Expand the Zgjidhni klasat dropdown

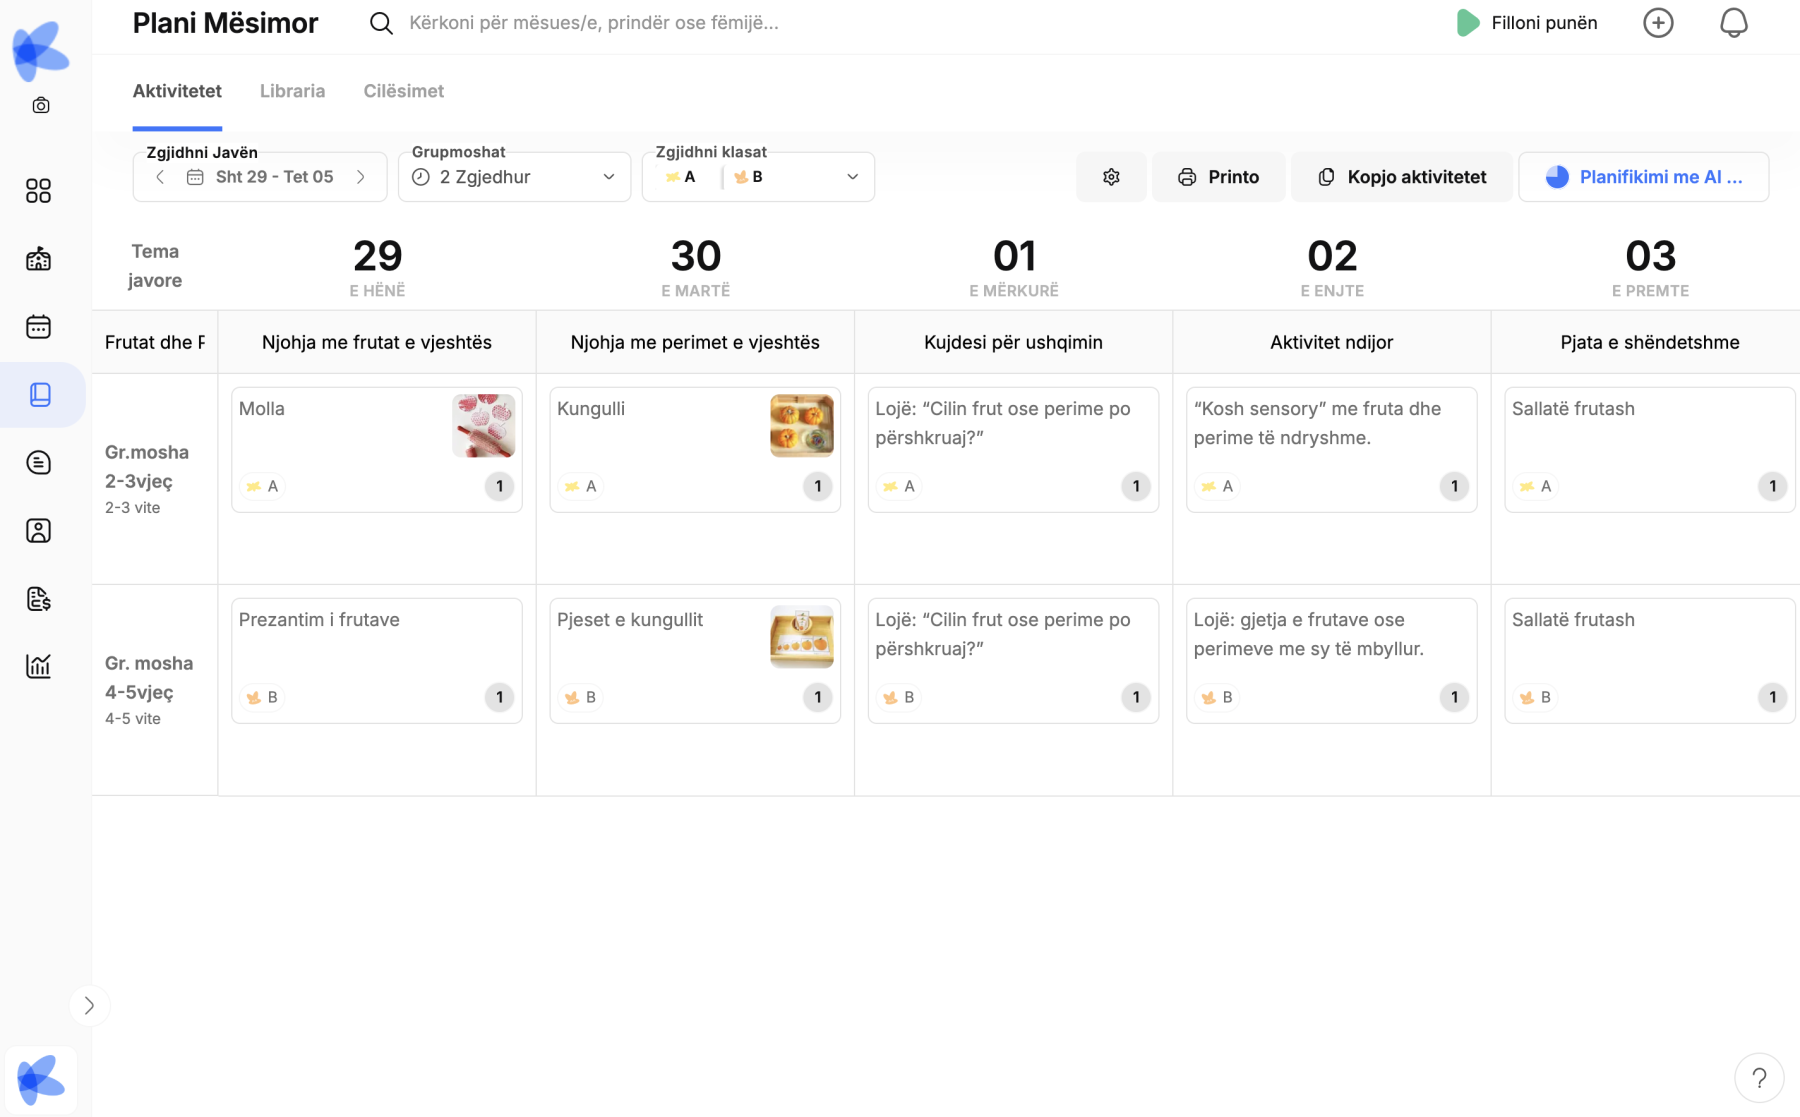point(758,177)
